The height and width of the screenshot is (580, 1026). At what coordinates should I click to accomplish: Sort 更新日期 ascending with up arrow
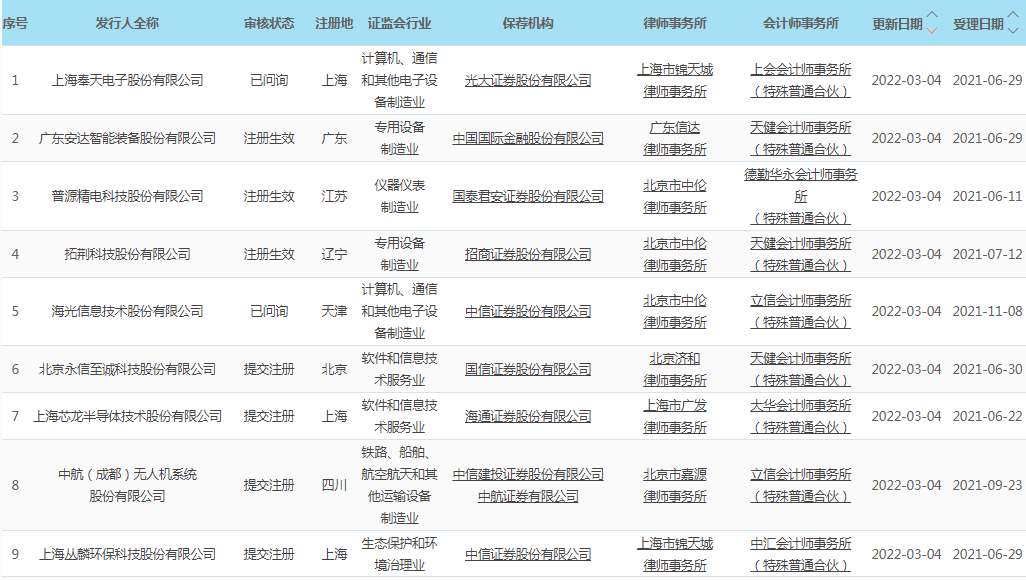(932, 16)
